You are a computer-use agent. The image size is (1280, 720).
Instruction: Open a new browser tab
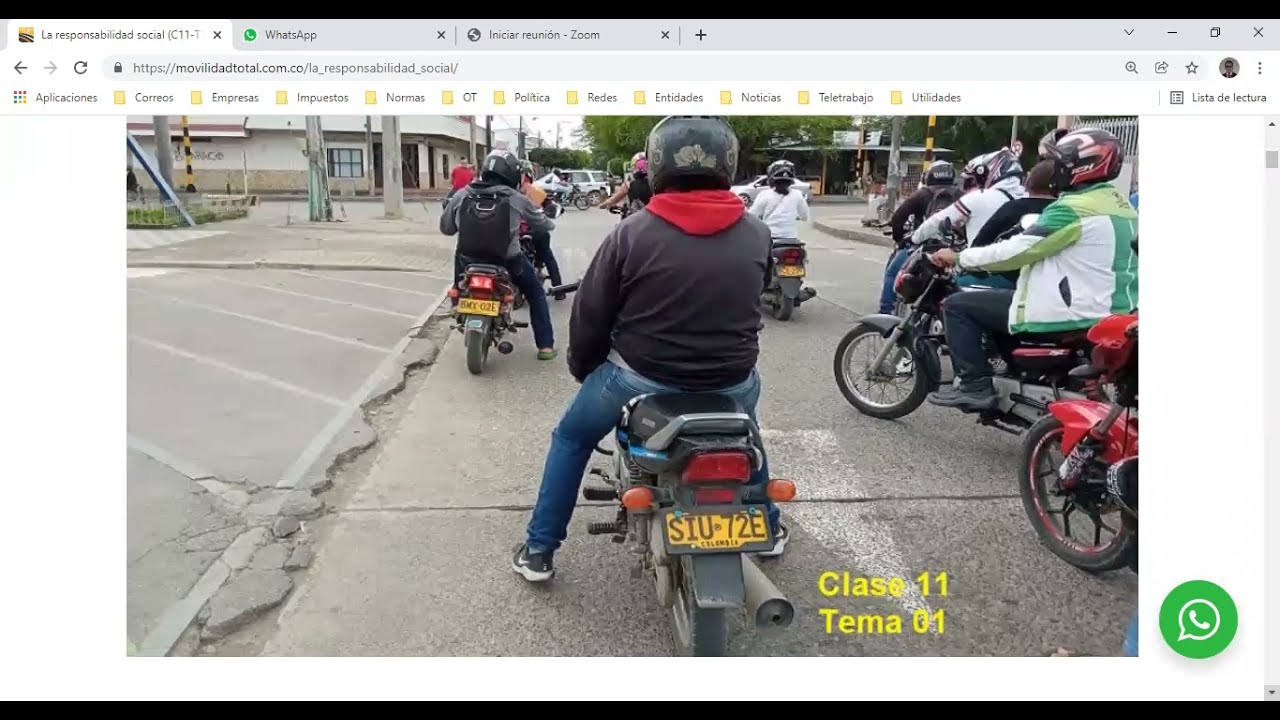click(701, 35)
